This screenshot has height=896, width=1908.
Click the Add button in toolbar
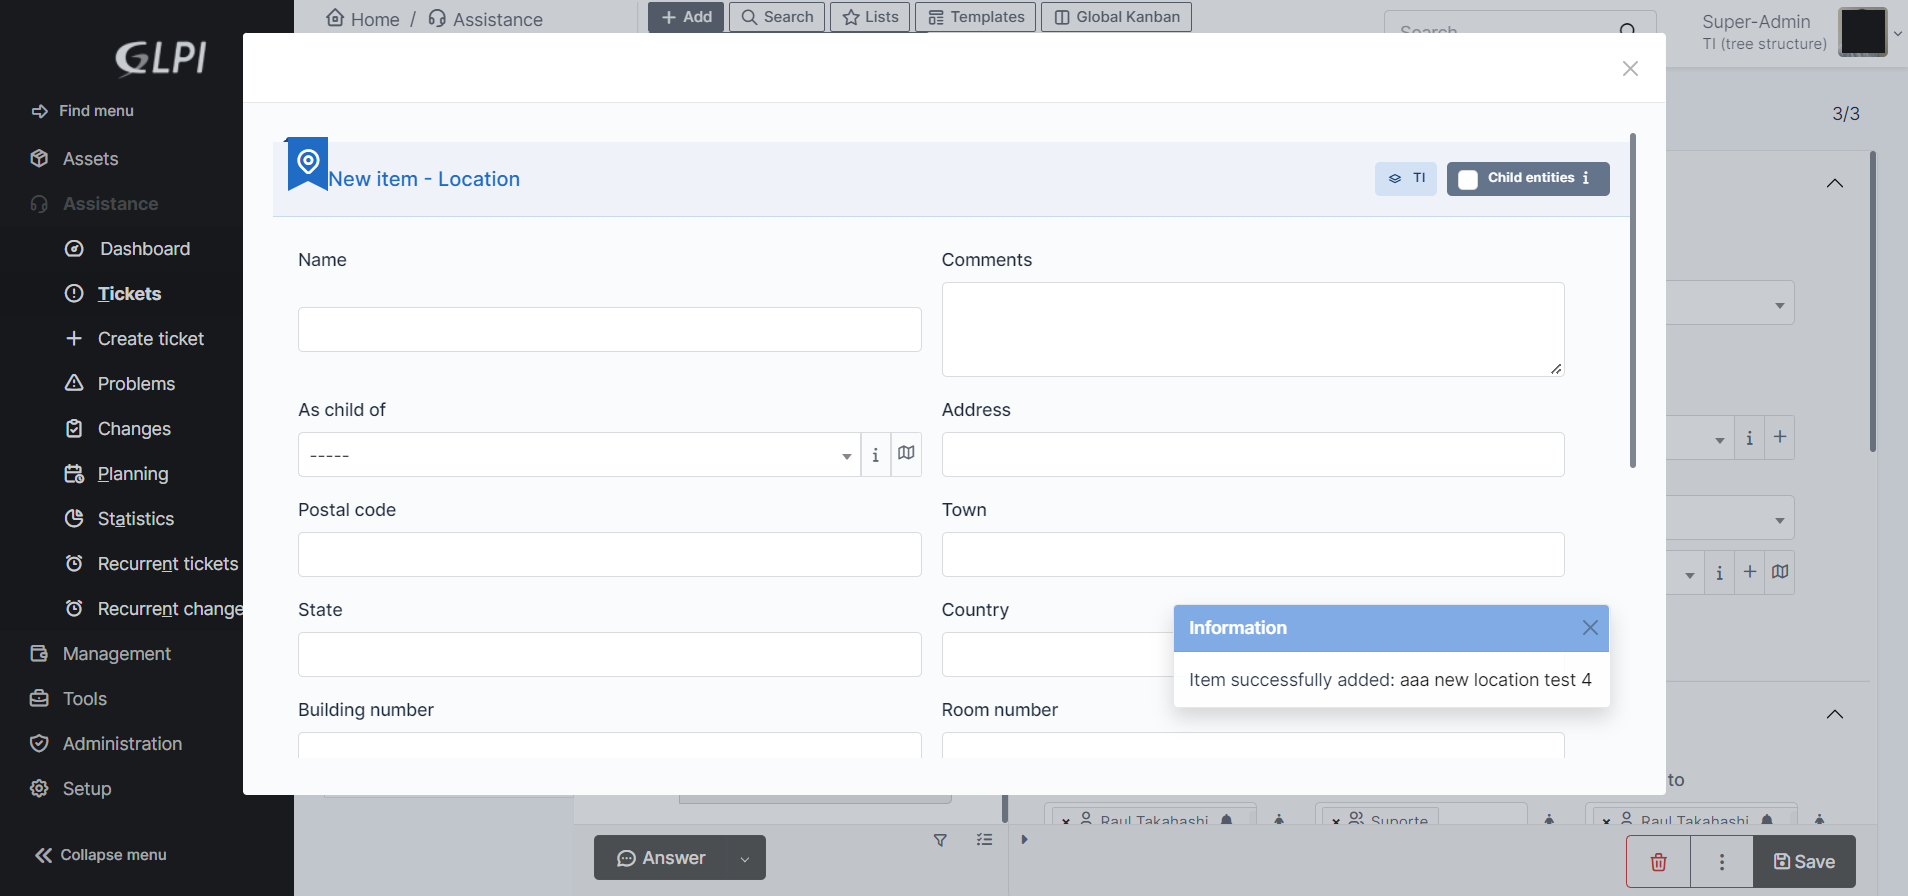[x=686, y=17]
